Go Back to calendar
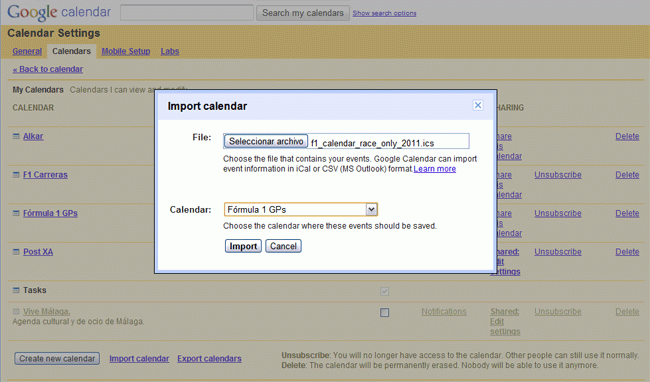 pyautogui.click(x=48, y=69)
